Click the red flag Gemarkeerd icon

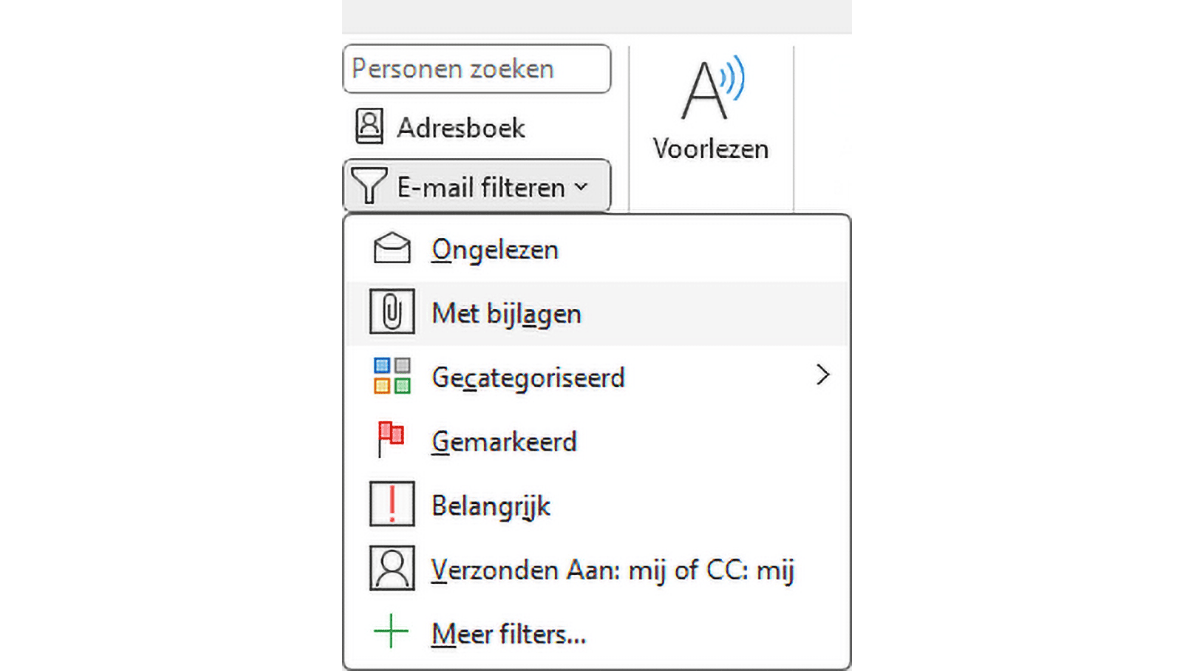(390, 440)
